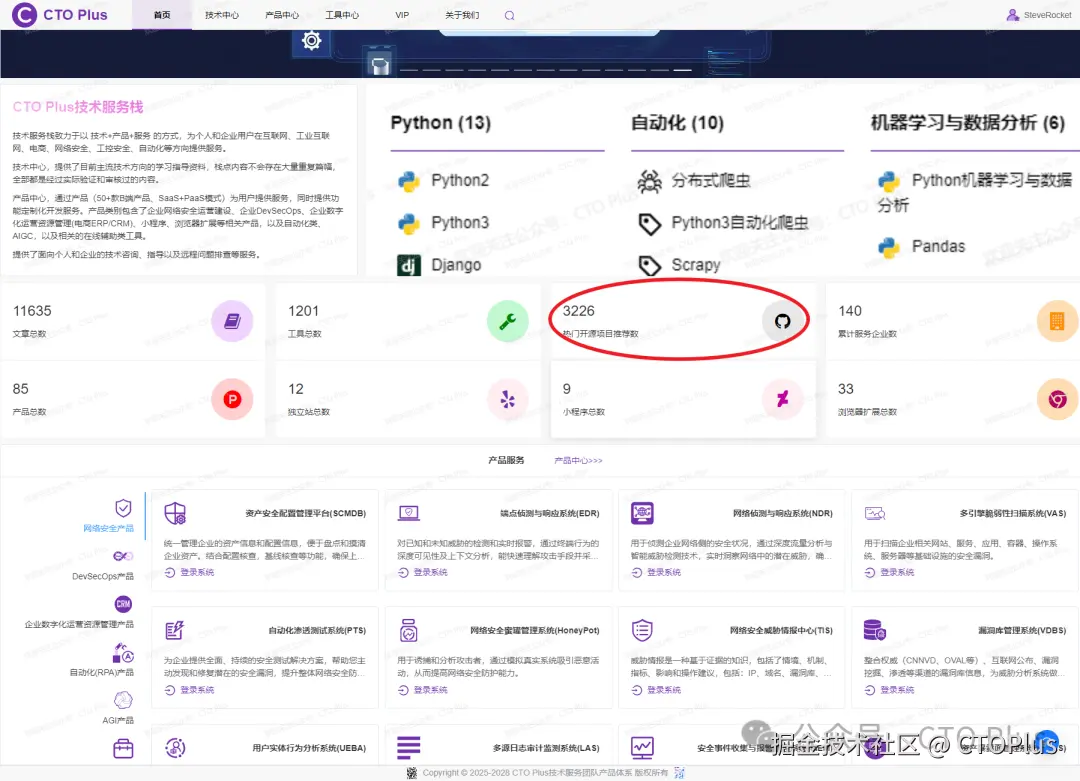Screen dimensions: 1080x781
Task: Click the purple book icon for 文章总数
Action: [232, 321]
